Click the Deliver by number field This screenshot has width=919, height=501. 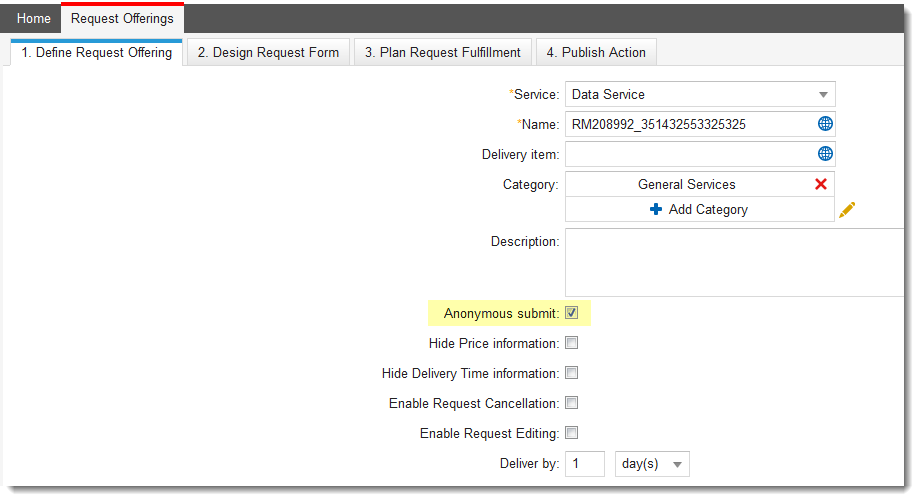point(585,464)
